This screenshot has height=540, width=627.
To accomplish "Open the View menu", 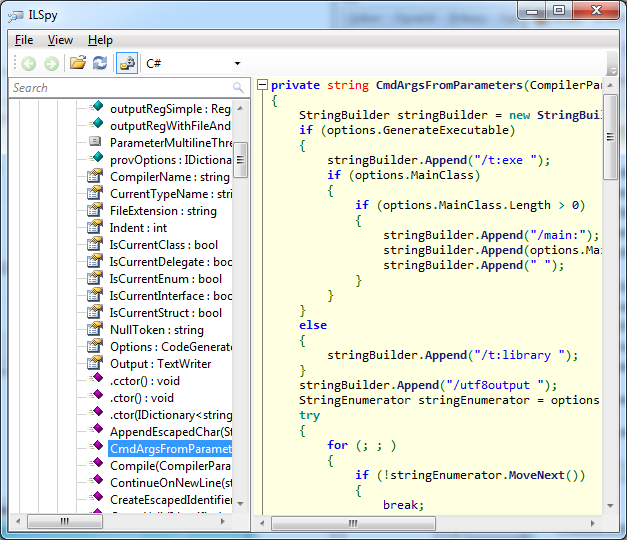I will coord(60,40).
